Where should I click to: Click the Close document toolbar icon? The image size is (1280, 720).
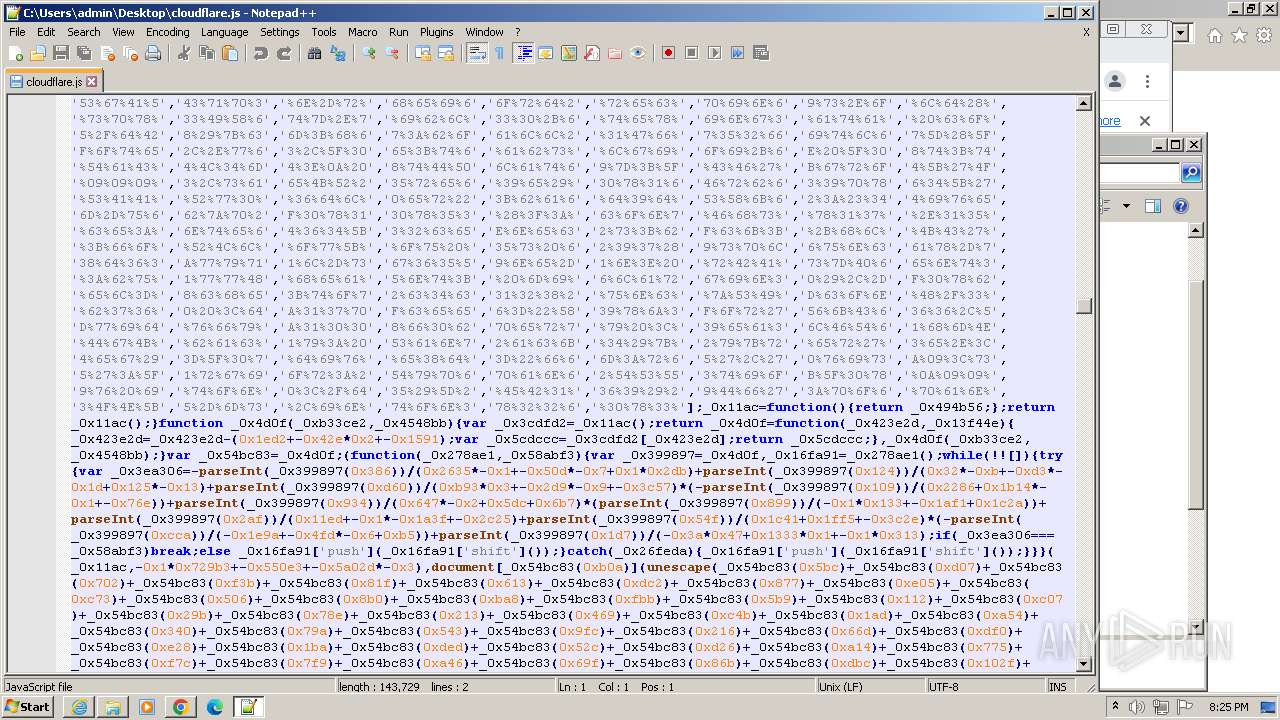tap(107, 53)
